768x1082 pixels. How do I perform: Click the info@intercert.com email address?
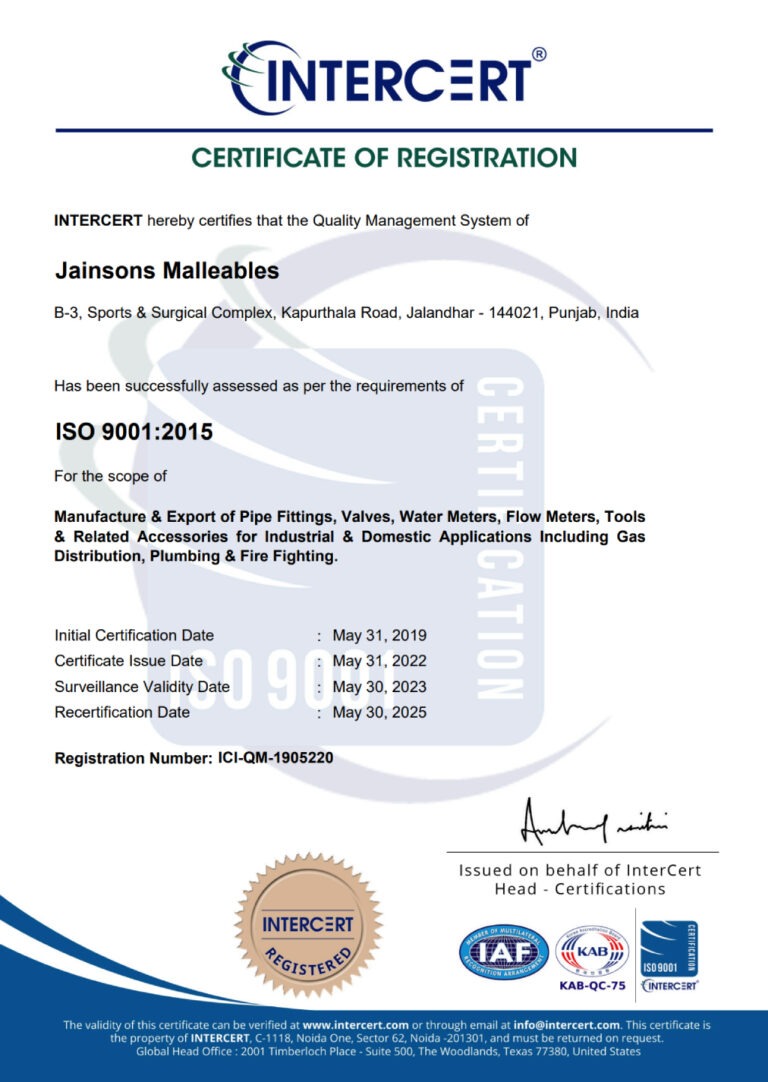tap(566, 1025)
